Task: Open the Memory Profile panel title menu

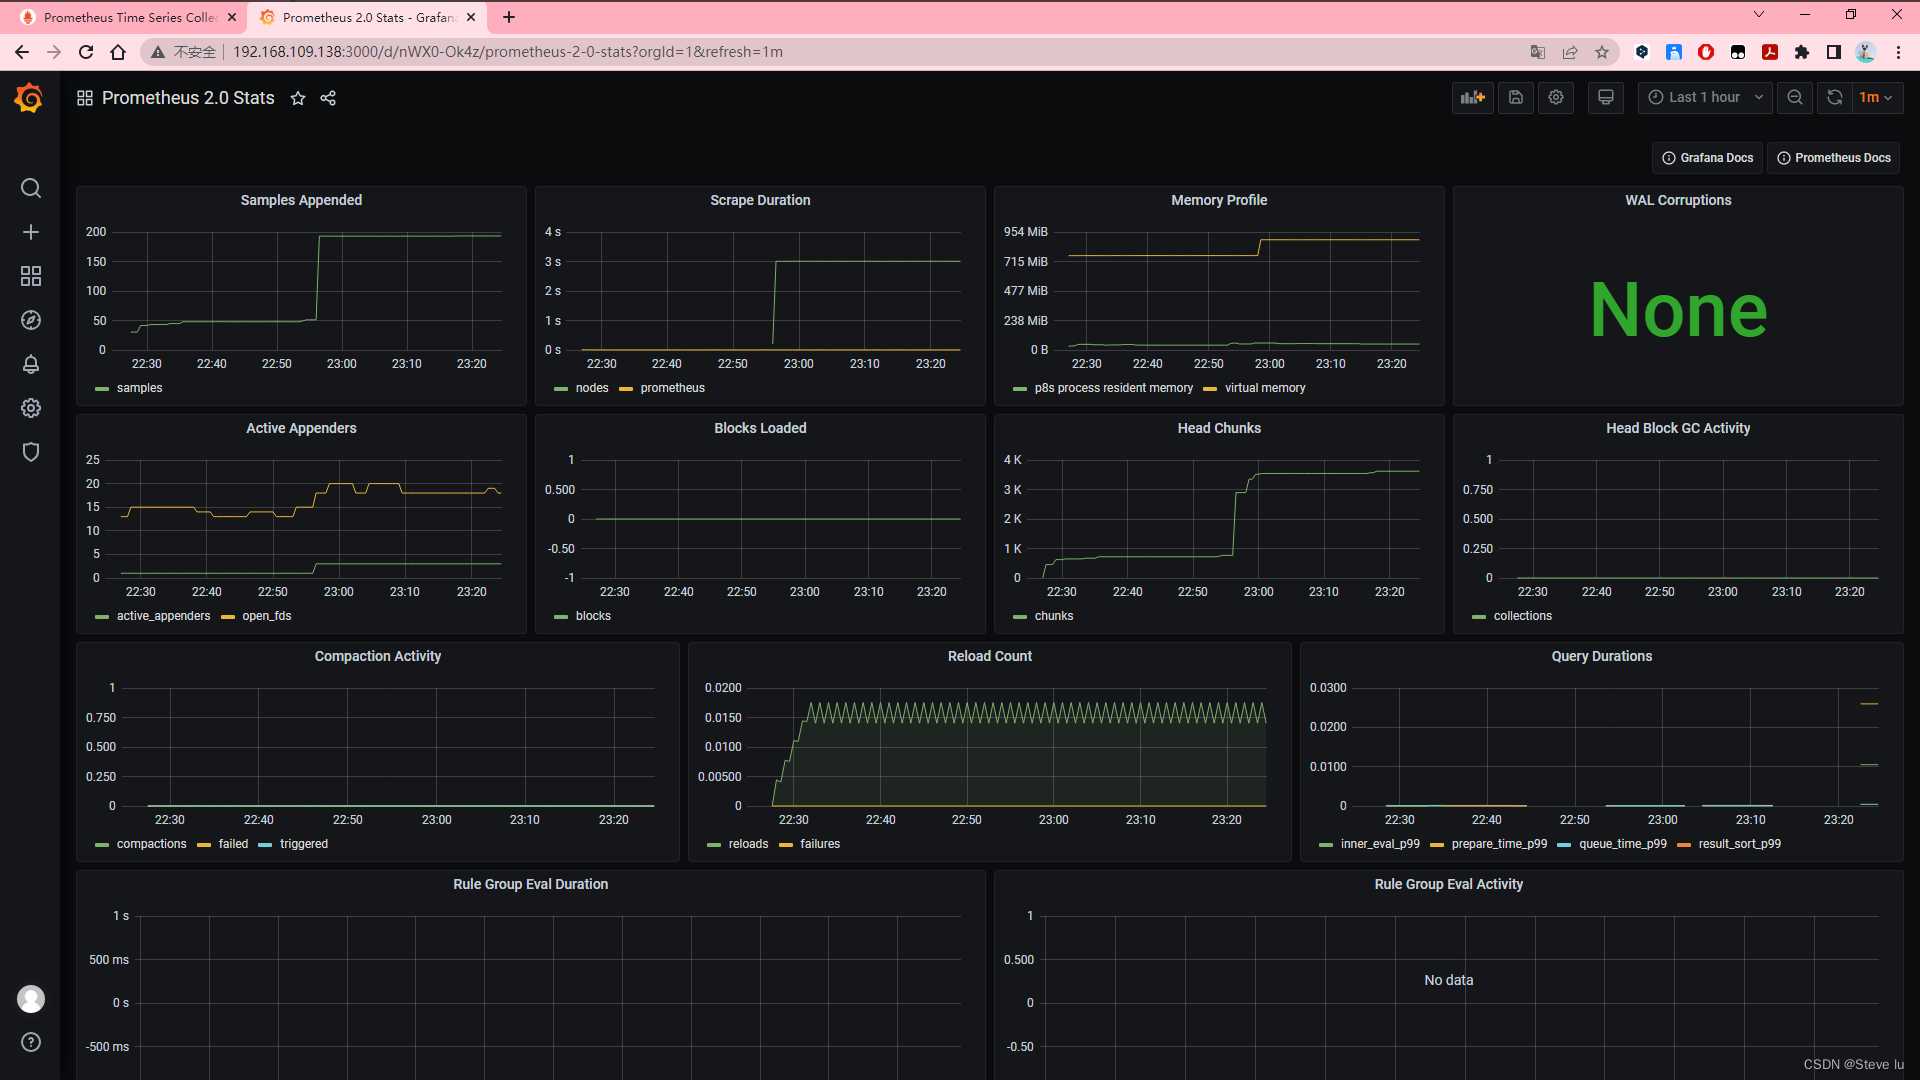Action: click(x=1219, y=200)
